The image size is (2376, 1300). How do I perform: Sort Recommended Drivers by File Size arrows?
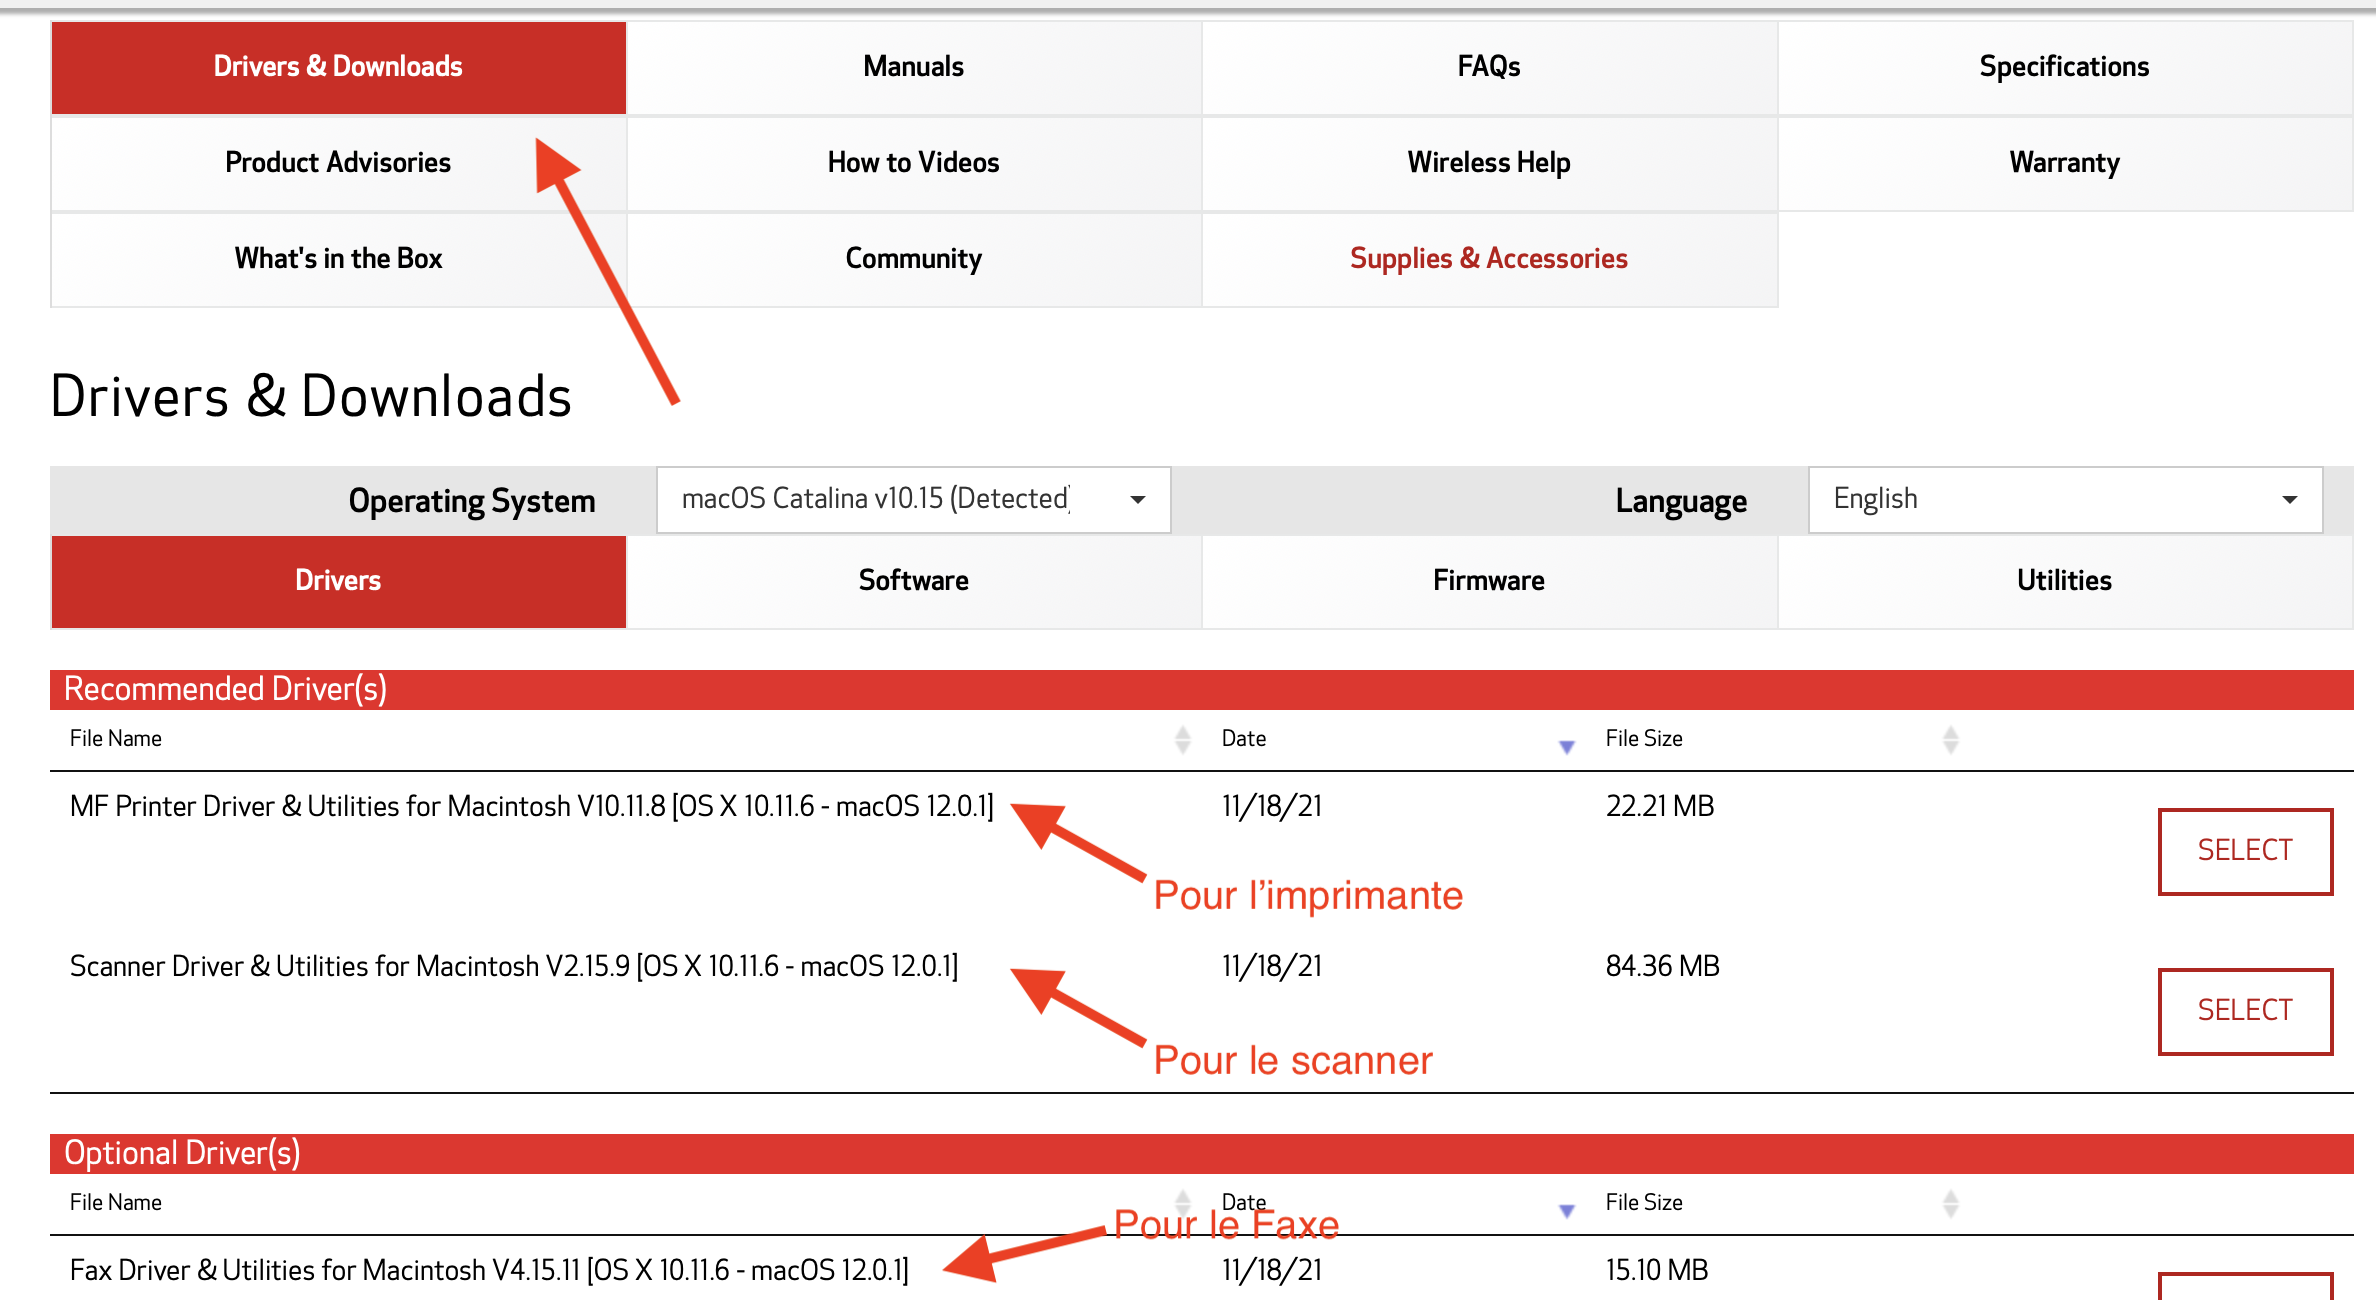[x=1950, y=739]
